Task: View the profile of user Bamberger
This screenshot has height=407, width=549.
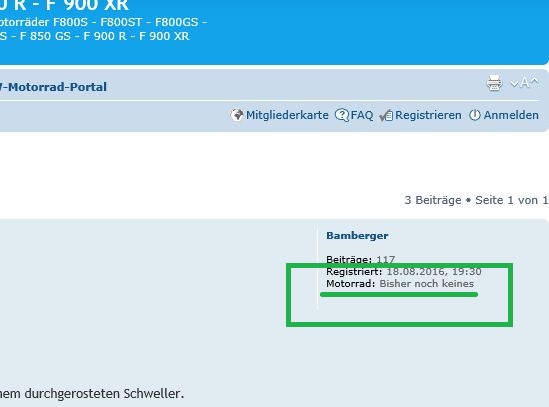Action: pyautogui.click(x=357, y=235)
